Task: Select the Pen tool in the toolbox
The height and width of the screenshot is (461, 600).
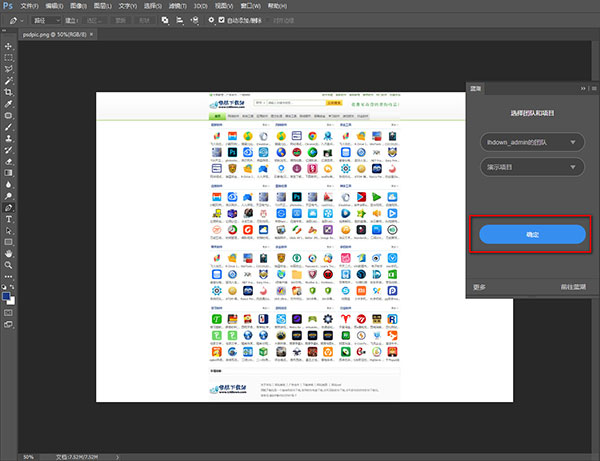Action: coord(8,208)
